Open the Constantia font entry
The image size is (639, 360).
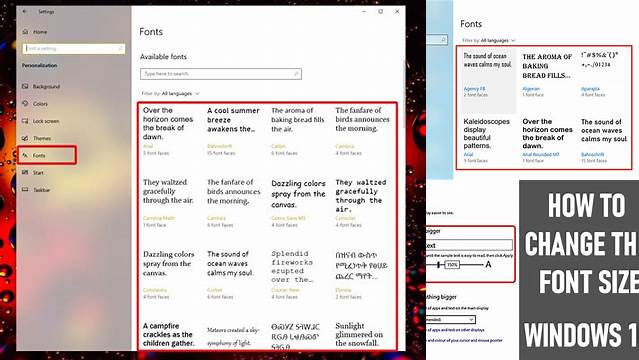(168, 275)
